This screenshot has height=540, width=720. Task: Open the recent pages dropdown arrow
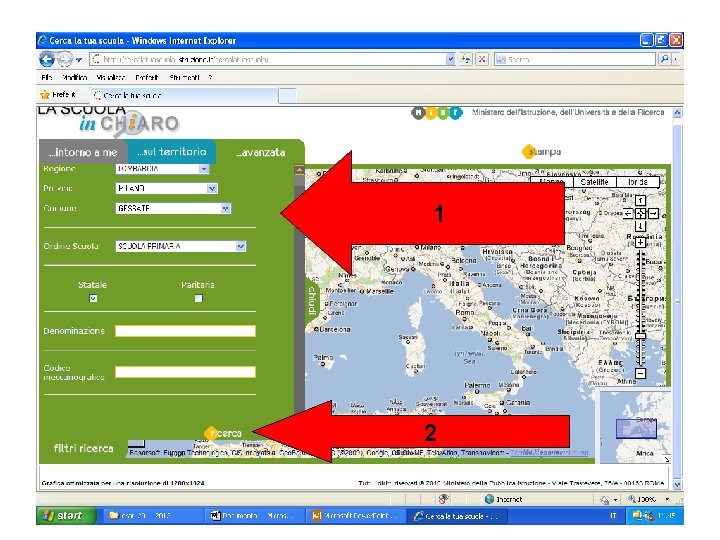(79, 60)
